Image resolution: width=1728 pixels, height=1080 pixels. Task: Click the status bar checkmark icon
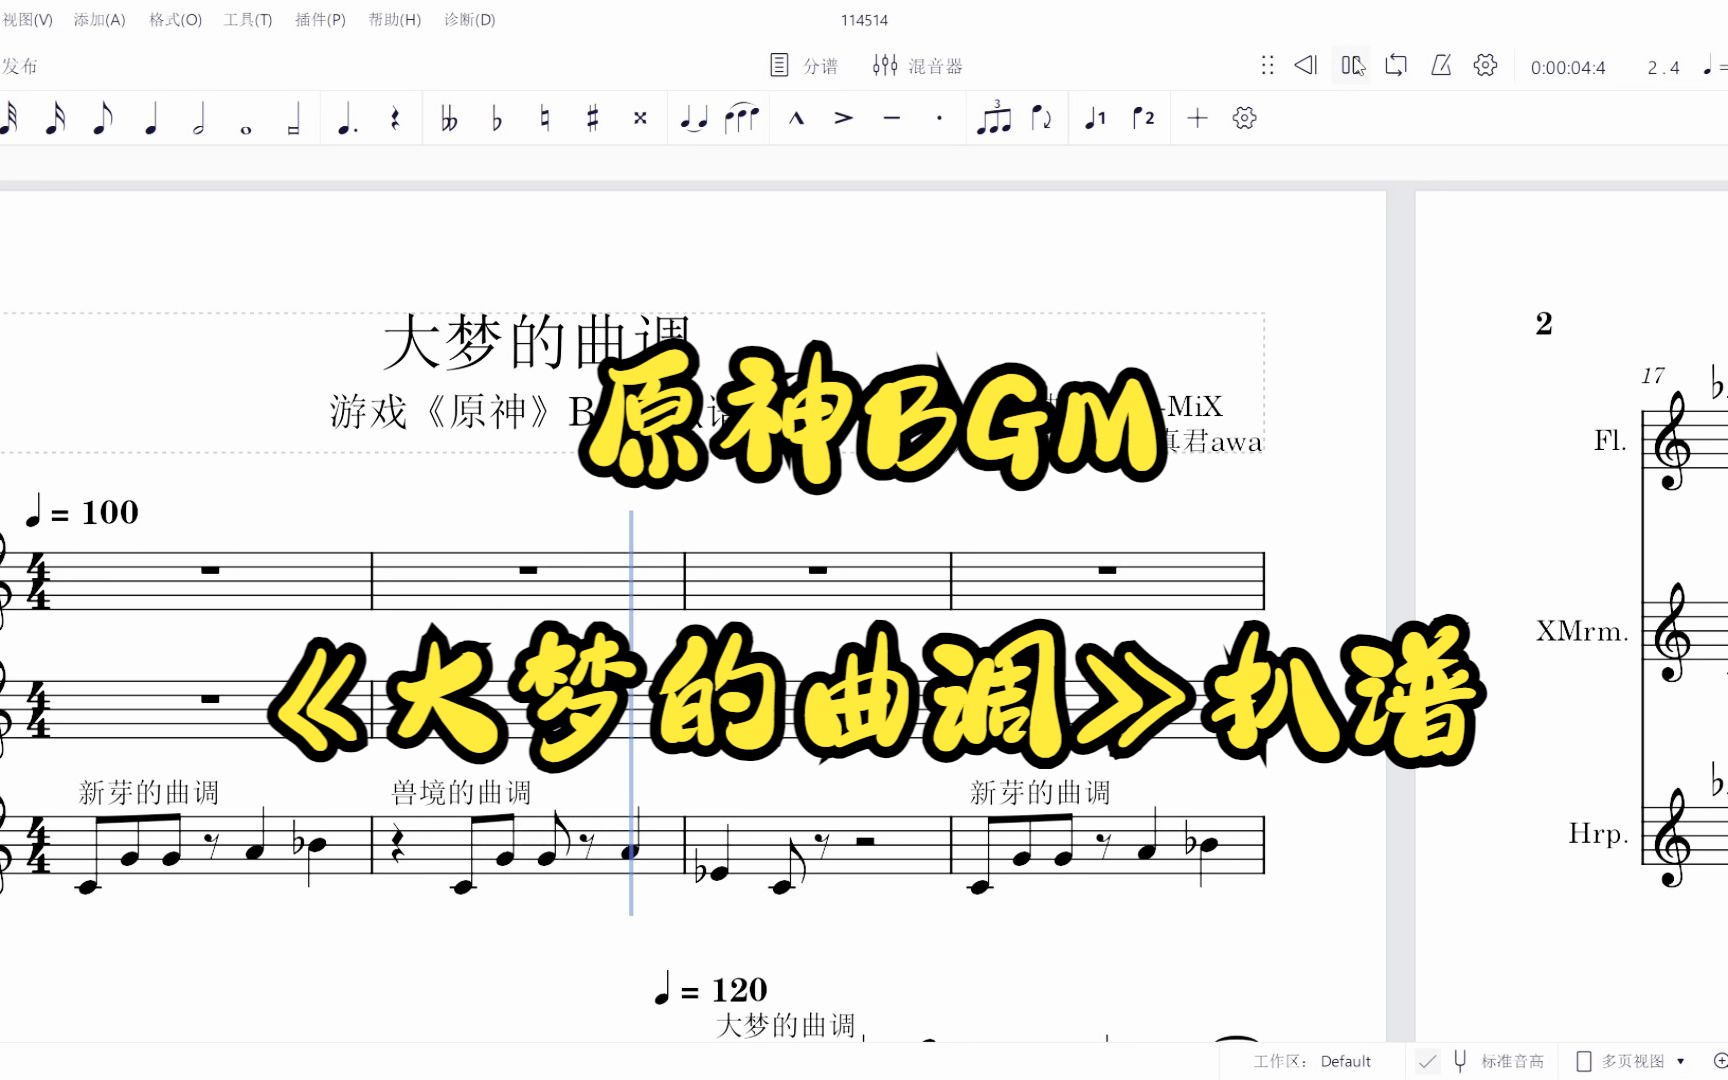coord(1427,1061)
